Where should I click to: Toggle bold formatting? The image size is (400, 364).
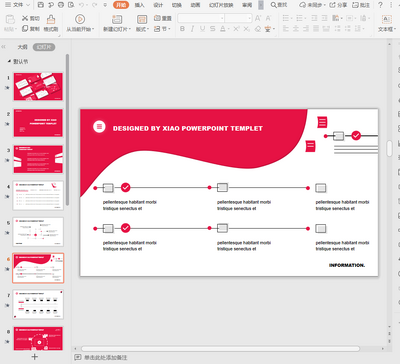pyautogui.click(x=182, y=29)
